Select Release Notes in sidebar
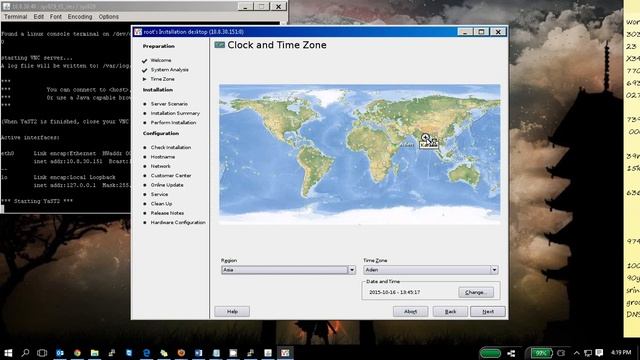Screen dimensions: 640x360 167,213
